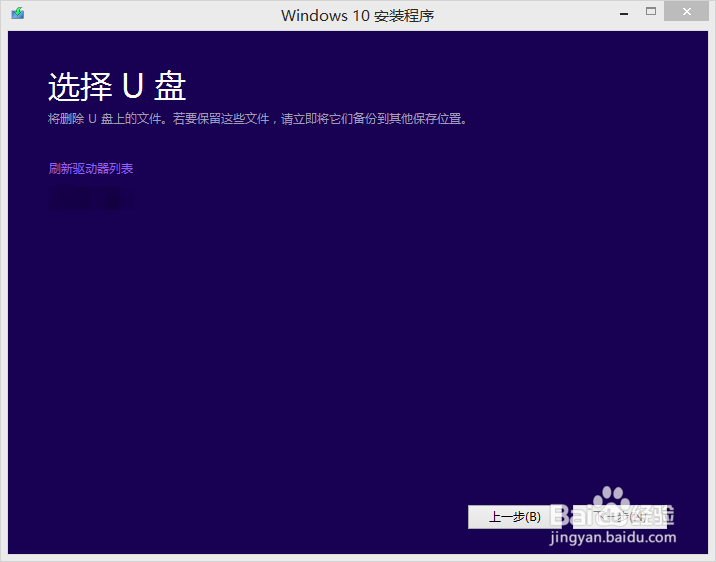Image resolution: width=716 pixels, height=562 pixels.
Task: Select the blurred drive entry under refresh link
Action: tap(91, 199)
